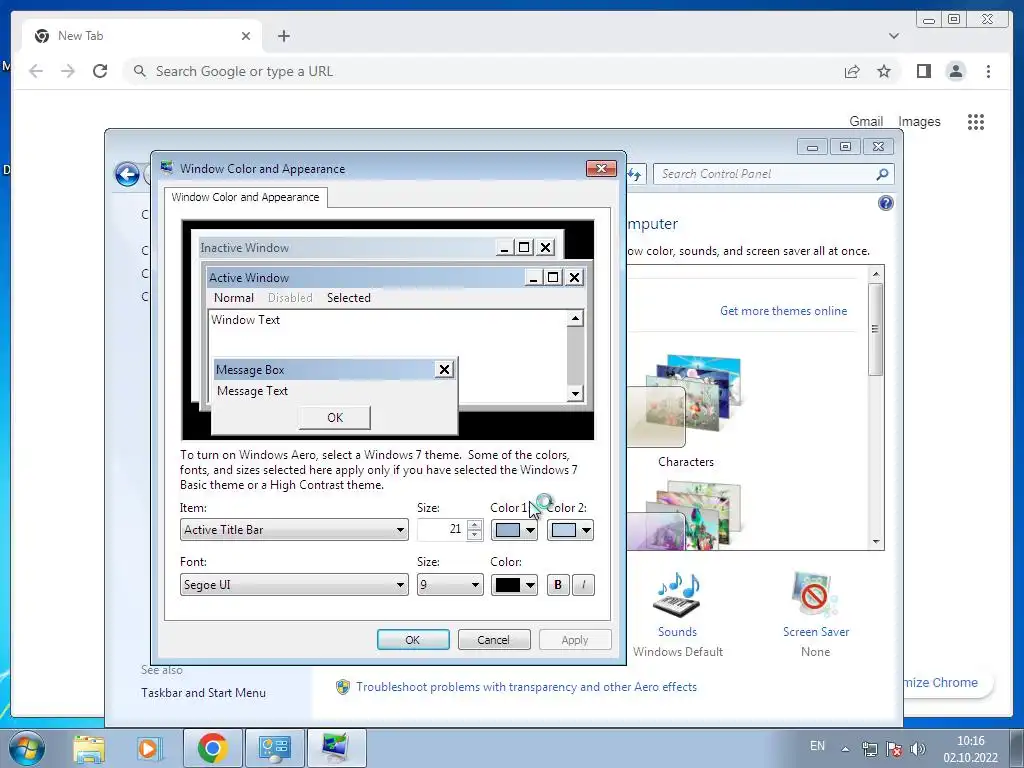Select the theme thumbnail below Characters
Viewport: 1024px width, 768px height.
pos(686,516)
